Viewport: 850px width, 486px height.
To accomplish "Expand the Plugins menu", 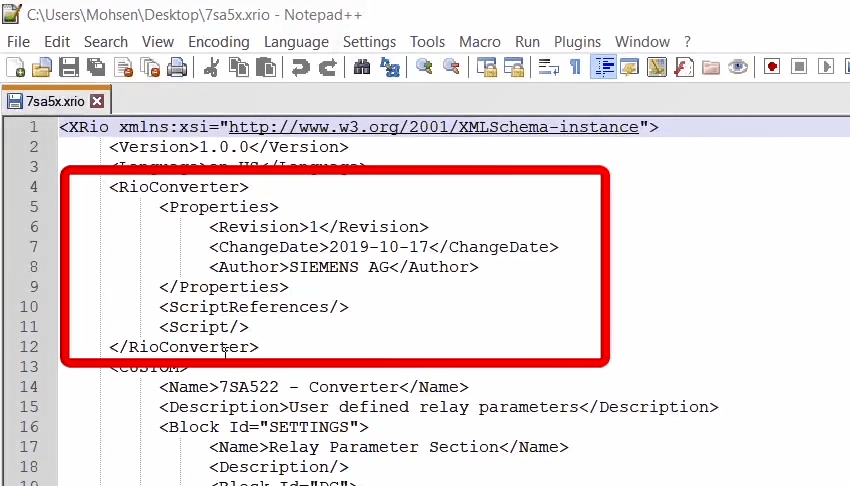I will click(x=577, y=41).
